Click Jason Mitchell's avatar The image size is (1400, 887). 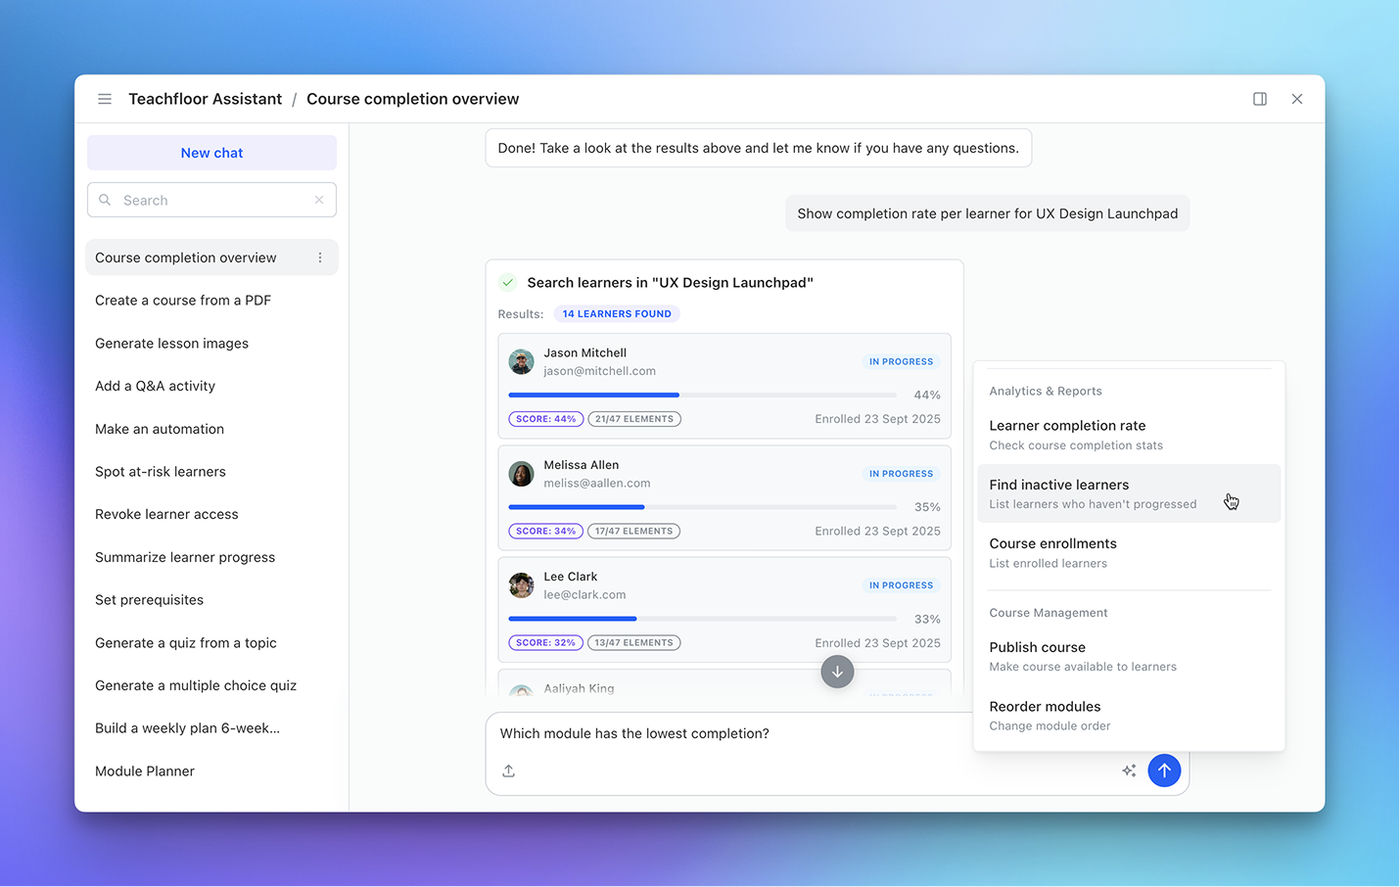tap(521, 362)
